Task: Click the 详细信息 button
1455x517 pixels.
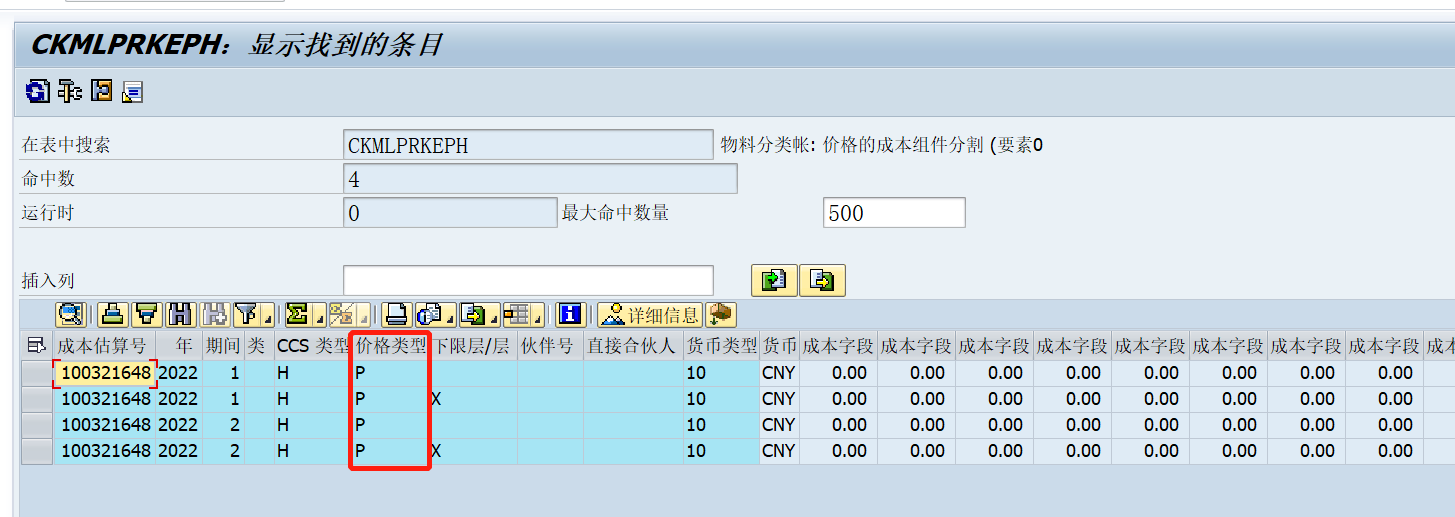Action: coord(650,315)
